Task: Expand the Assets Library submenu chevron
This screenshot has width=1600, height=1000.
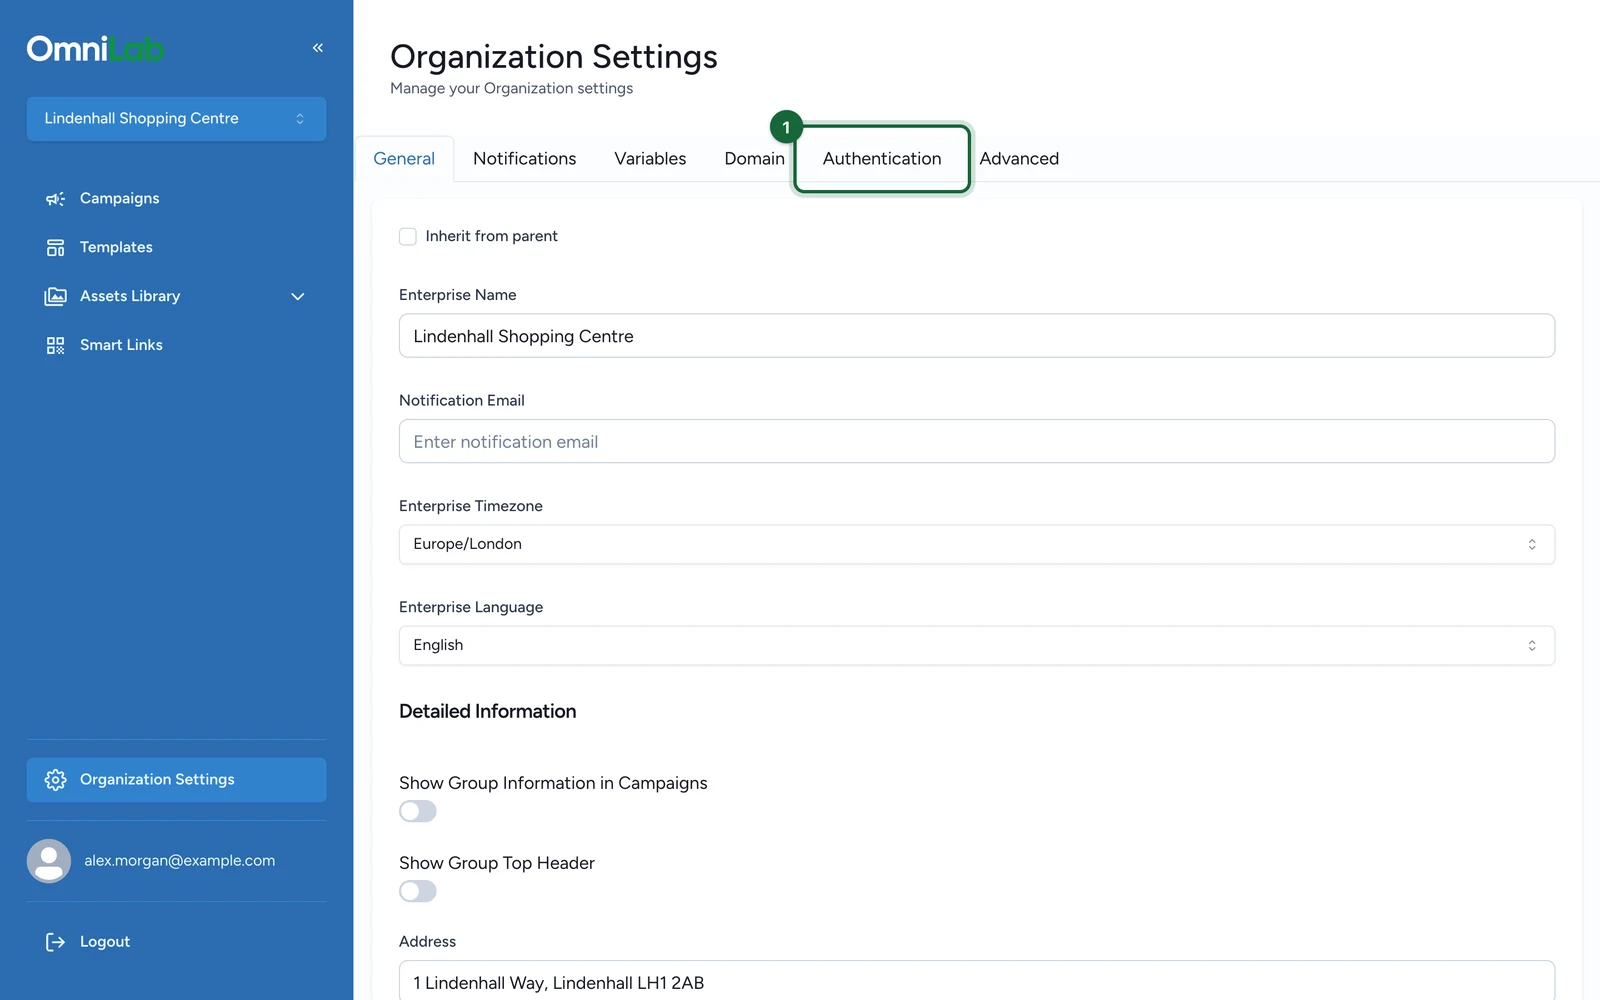Action: click(x=297, y=297)
